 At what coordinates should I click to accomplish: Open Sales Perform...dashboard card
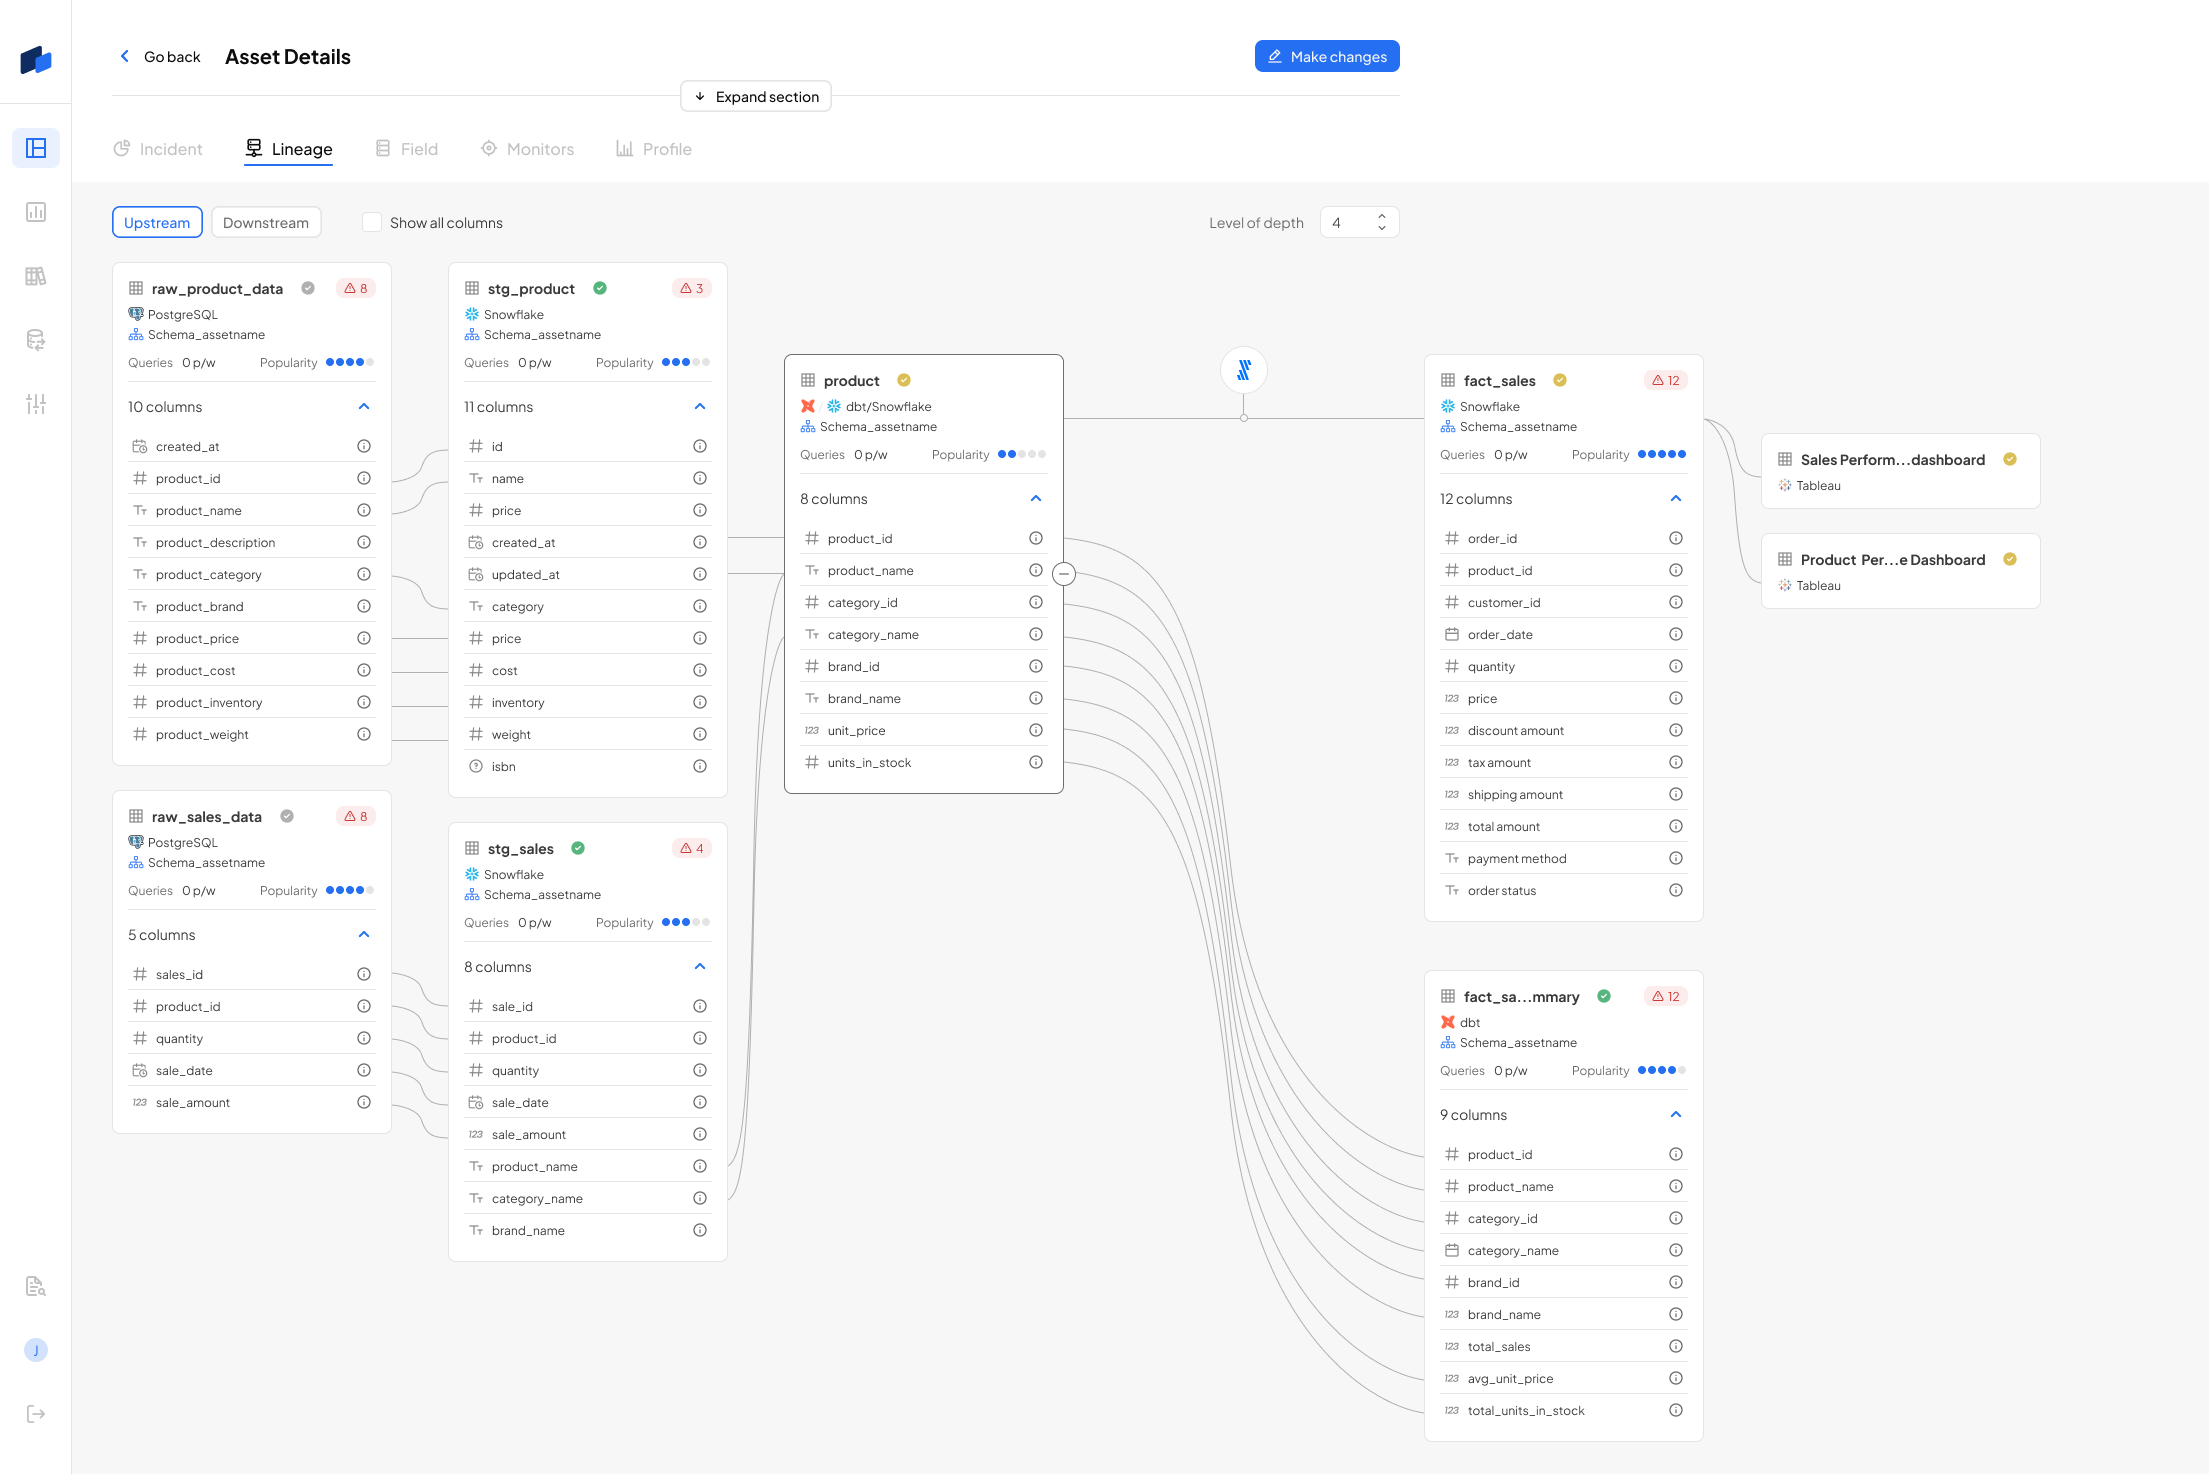click(1900, 471)
